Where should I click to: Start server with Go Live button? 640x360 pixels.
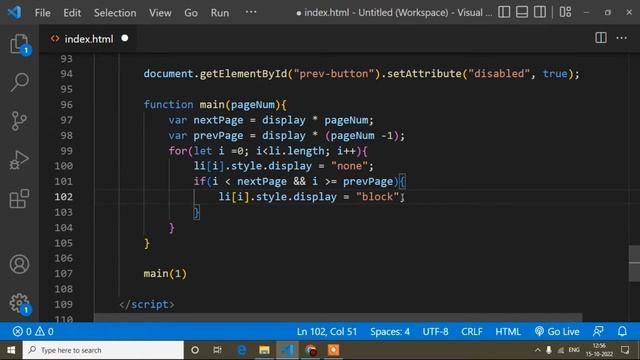coord(557,331)
